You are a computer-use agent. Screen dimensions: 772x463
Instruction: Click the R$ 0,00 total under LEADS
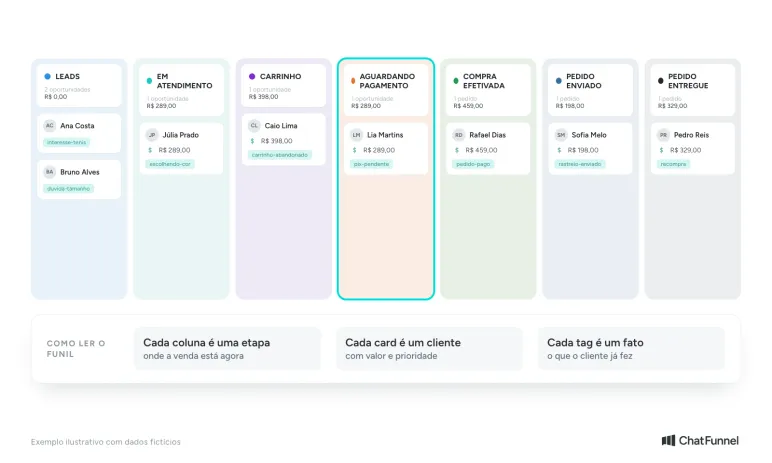click(56, 97)
